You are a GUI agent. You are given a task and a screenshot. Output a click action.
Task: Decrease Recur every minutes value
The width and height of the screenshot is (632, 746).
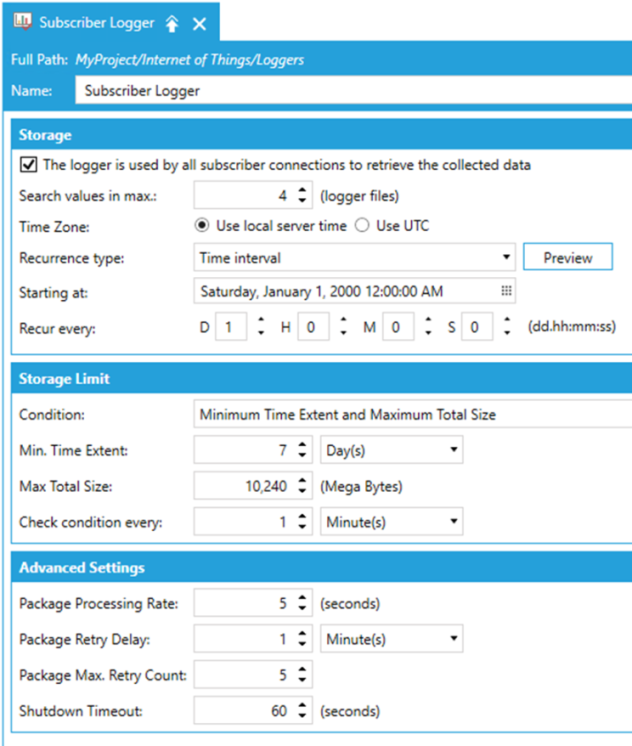[428, 333]
